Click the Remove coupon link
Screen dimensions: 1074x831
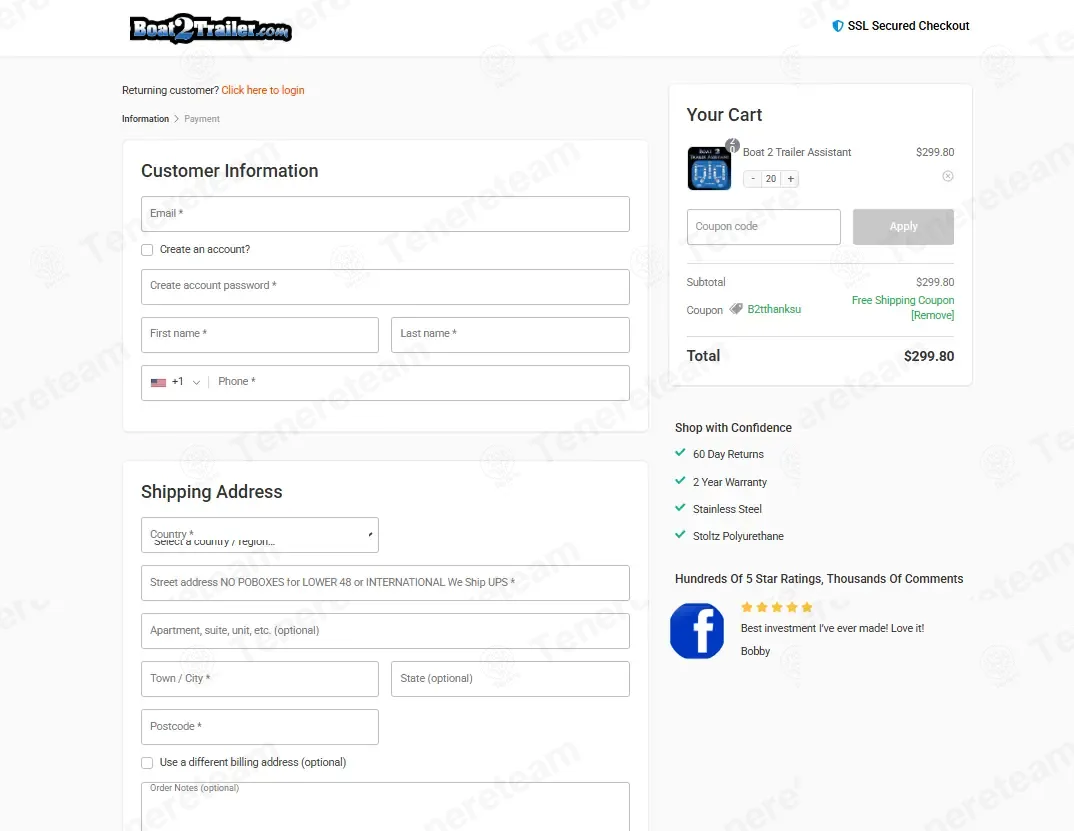[932, 315]
